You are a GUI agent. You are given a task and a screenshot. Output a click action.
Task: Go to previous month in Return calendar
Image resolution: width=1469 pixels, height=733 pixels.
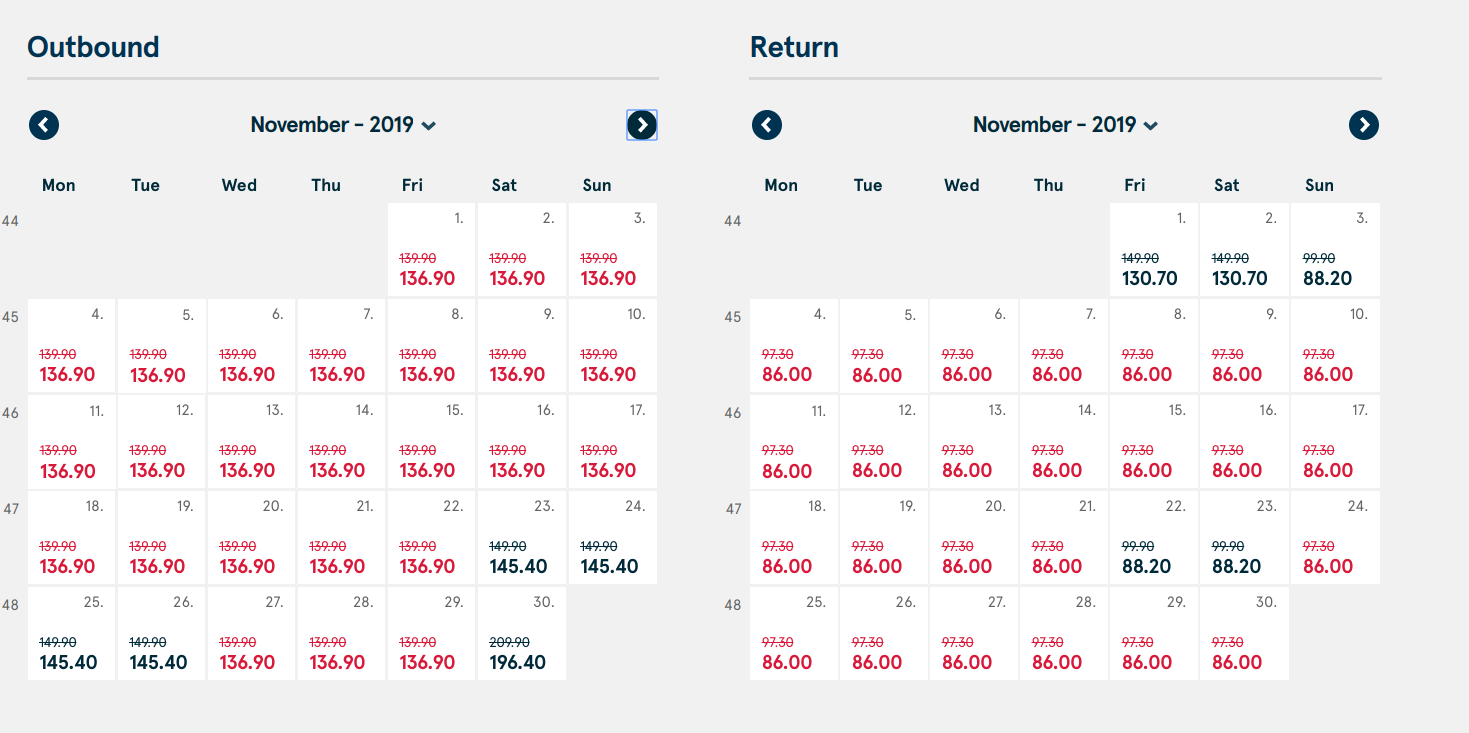click(767, 125)
